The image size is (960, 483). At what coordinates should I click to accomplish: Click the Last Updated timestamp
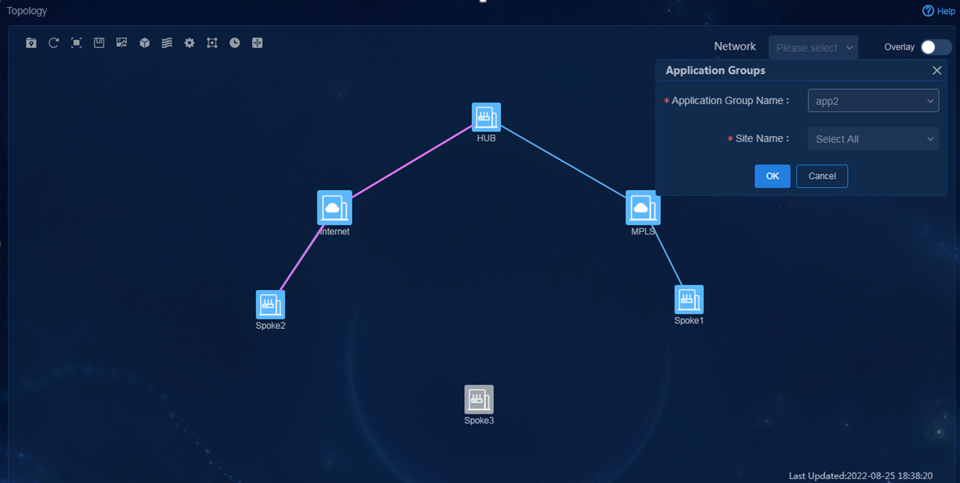point(860,476)
